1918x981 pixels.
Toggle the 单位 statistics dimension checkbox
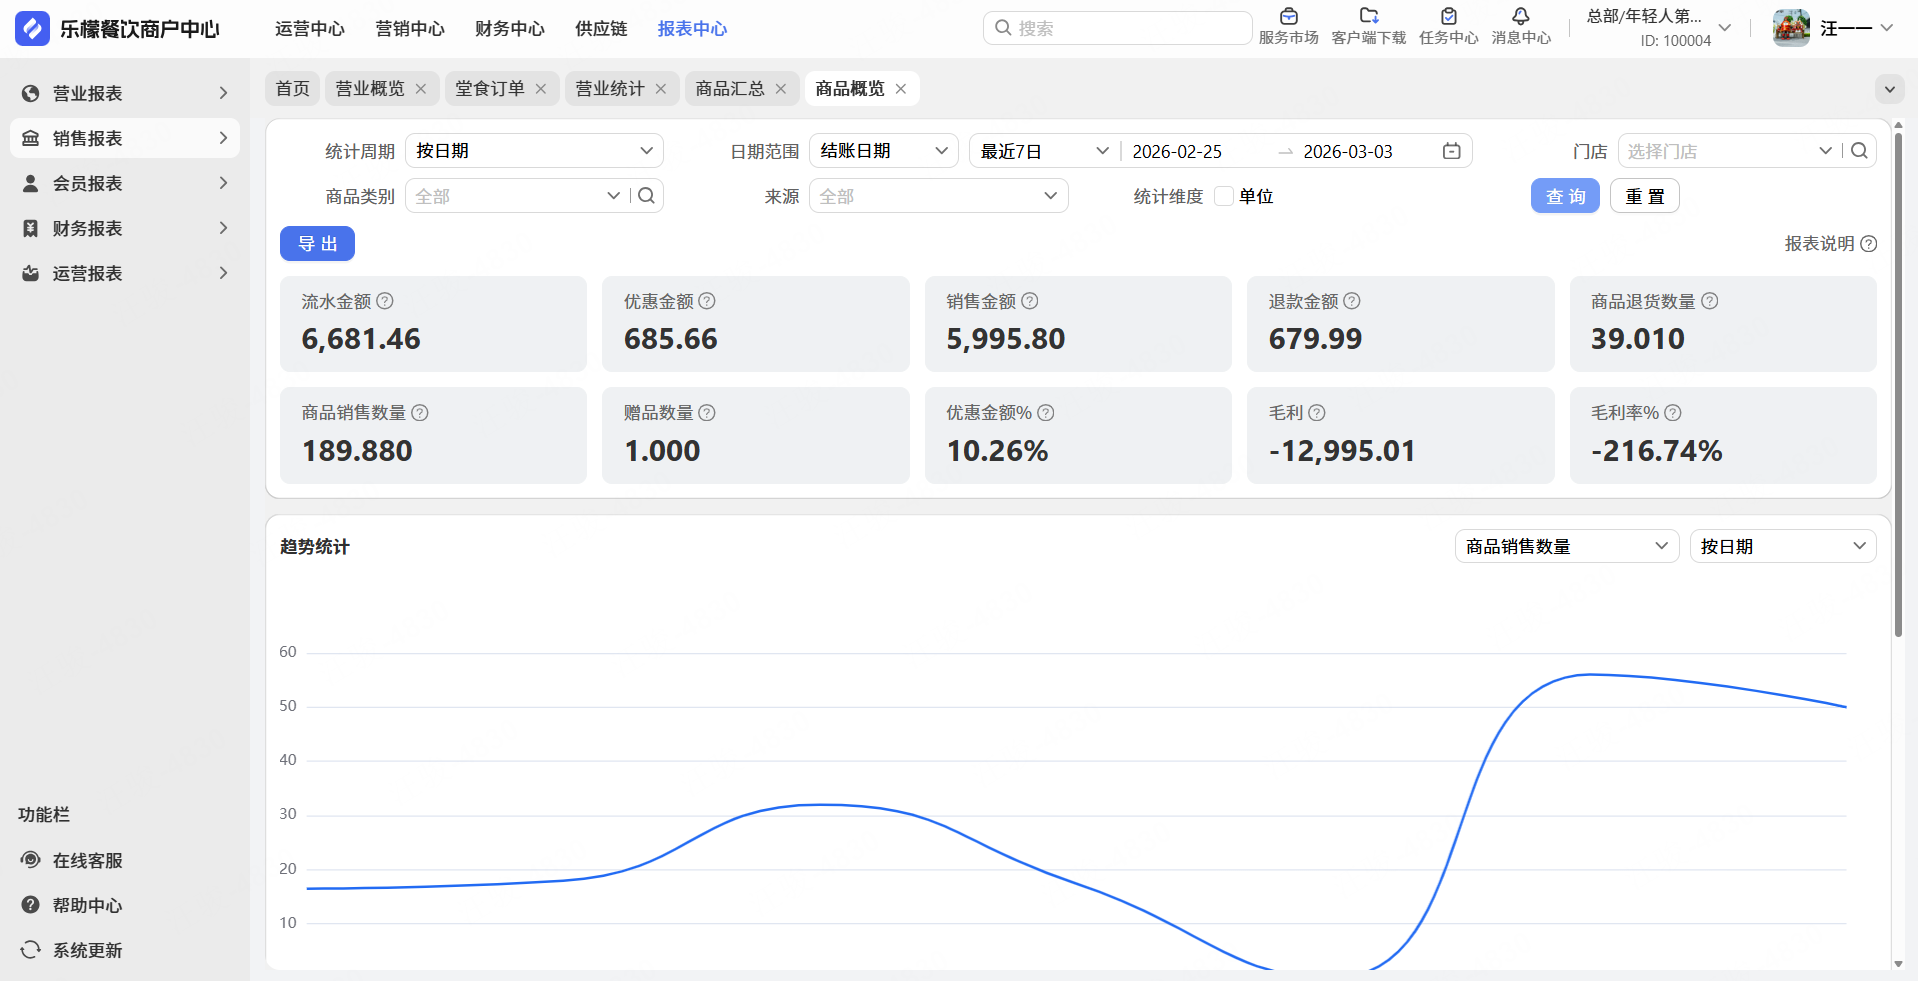[1223, 196]
